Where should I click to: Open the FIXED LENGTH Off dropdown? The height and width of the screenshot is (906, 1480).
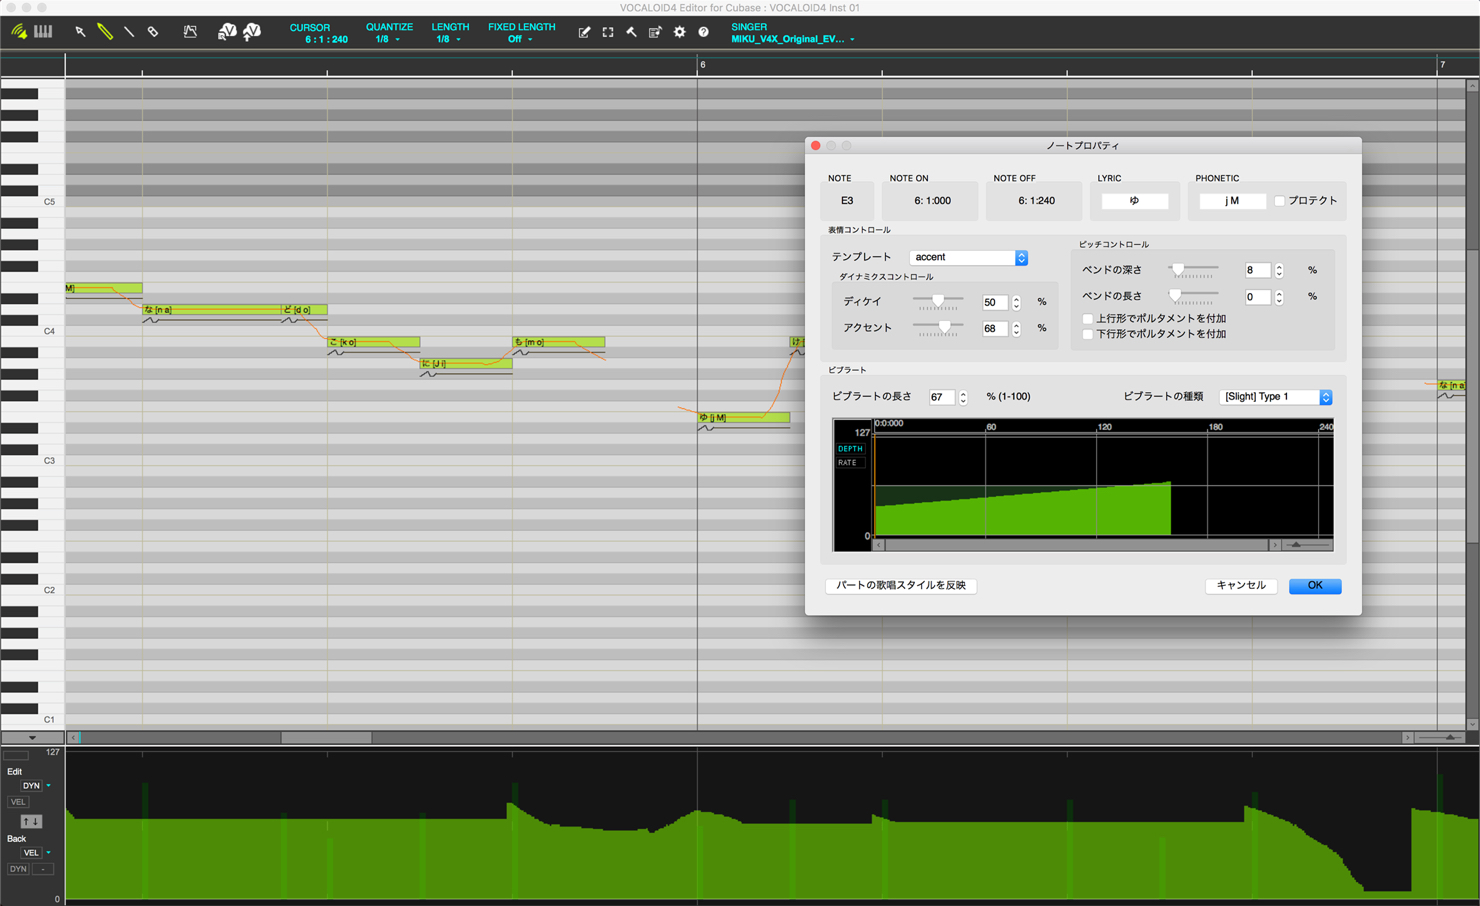[520, 40]
